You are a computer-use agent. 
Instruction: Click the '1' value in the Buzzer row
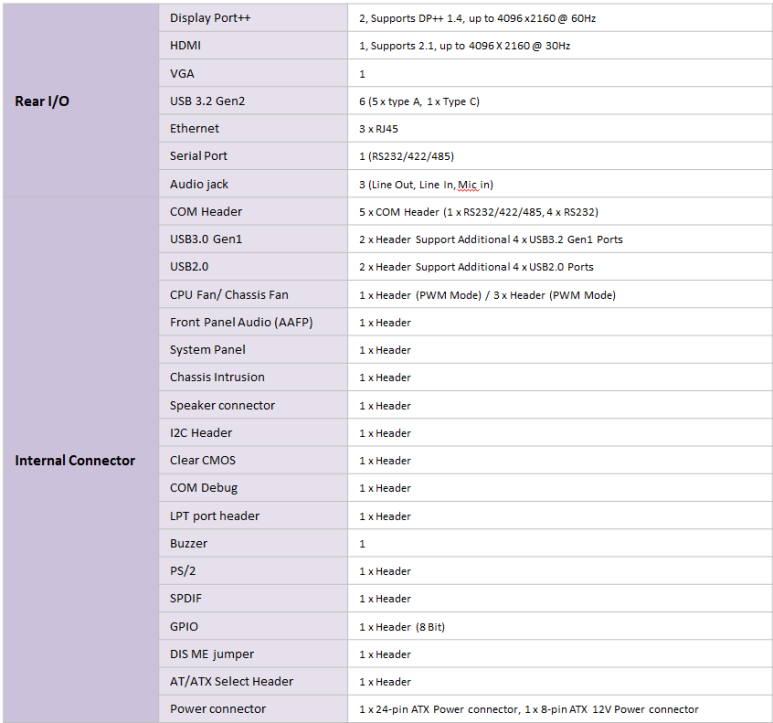[x=362, y=544]
